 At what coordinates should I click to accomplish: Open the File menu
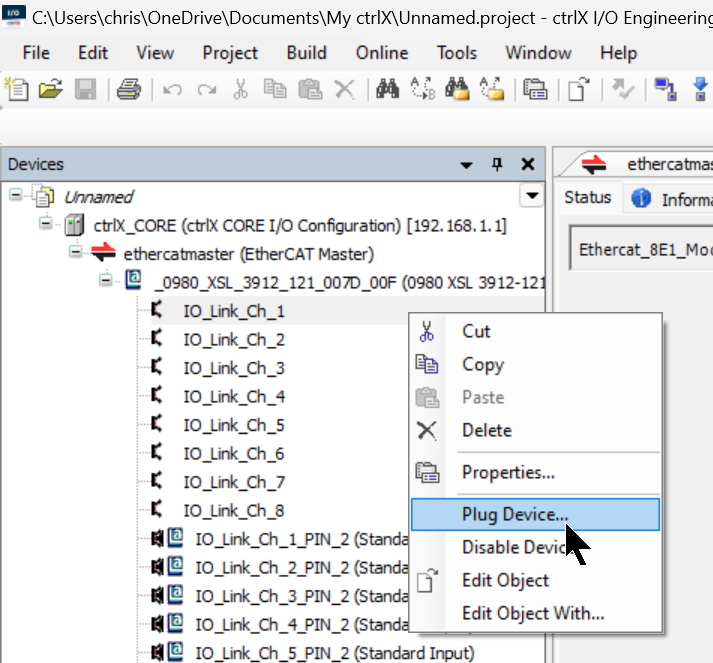[x=36, y=53]
